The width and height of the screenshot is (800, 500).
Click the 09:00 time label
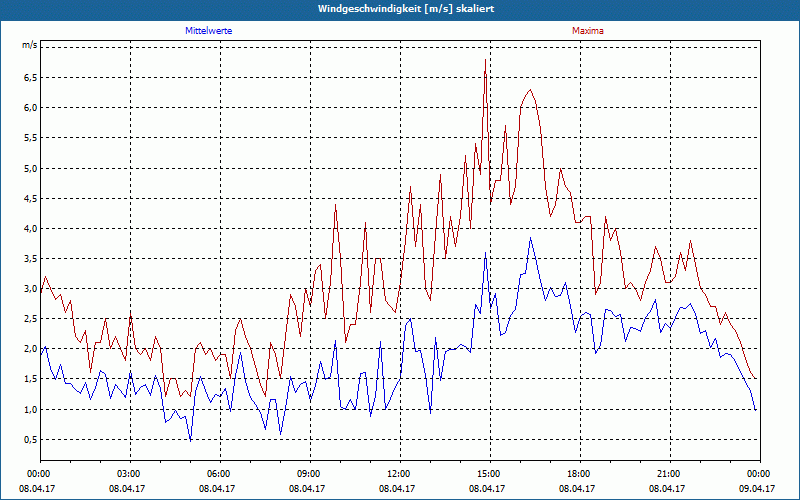click(x=310, y=474)
